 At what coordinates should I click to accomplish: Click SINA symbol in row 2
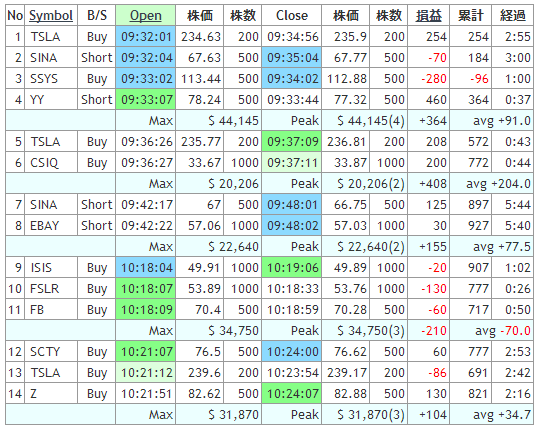44,58
